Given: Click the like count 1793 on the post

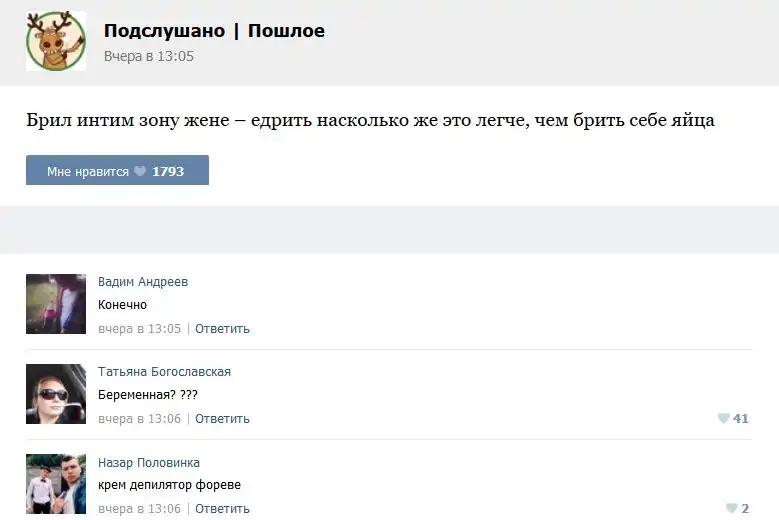Looking at the screenshot, I should pos(167,171).
